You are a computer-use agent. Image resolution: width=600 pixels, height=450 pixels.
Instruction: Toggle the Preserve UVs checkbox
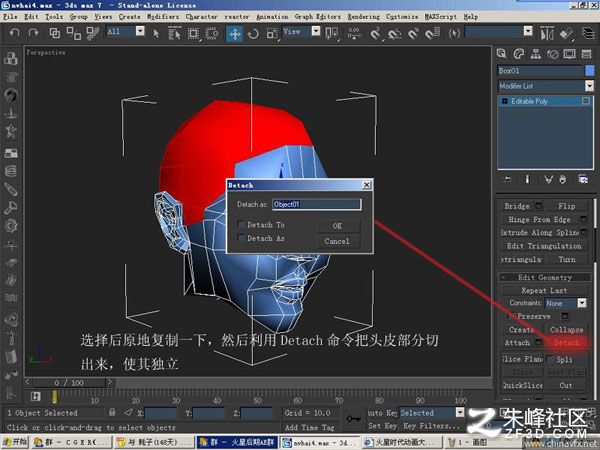click(510, 316)
